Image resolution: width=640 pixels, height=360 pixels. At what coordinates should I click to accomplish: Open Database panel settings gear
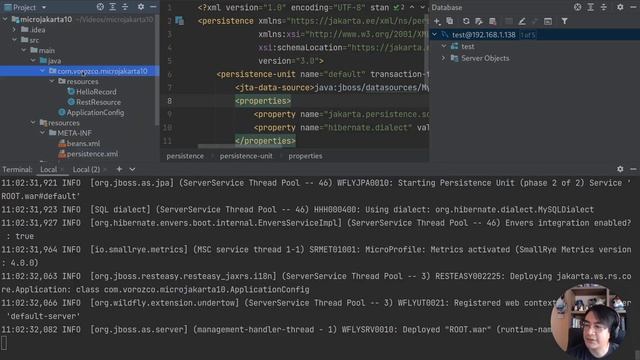(x=620, y=7)
